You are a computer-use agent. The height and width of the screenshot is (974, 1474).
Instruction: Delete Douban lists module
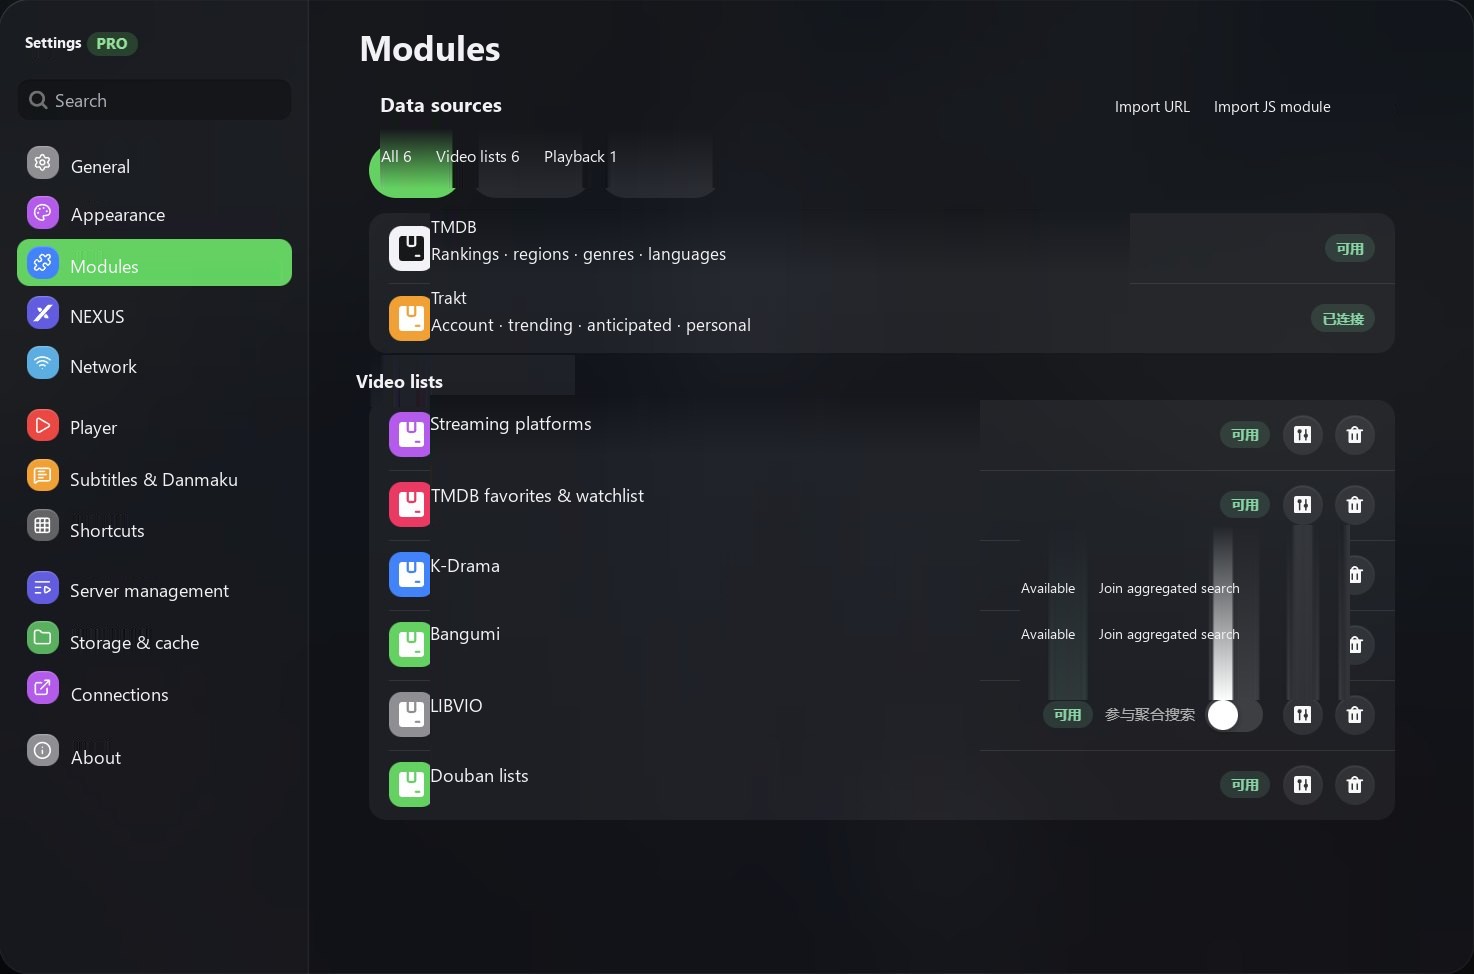[1355, 785]
